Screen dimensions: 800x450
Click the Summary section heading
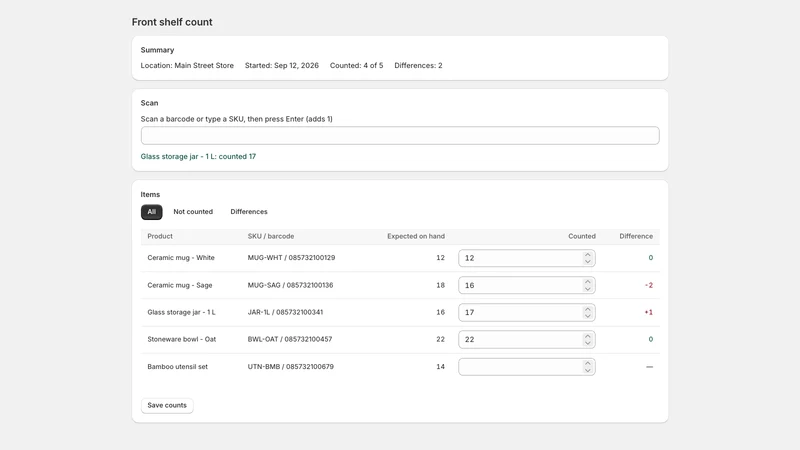157,50
